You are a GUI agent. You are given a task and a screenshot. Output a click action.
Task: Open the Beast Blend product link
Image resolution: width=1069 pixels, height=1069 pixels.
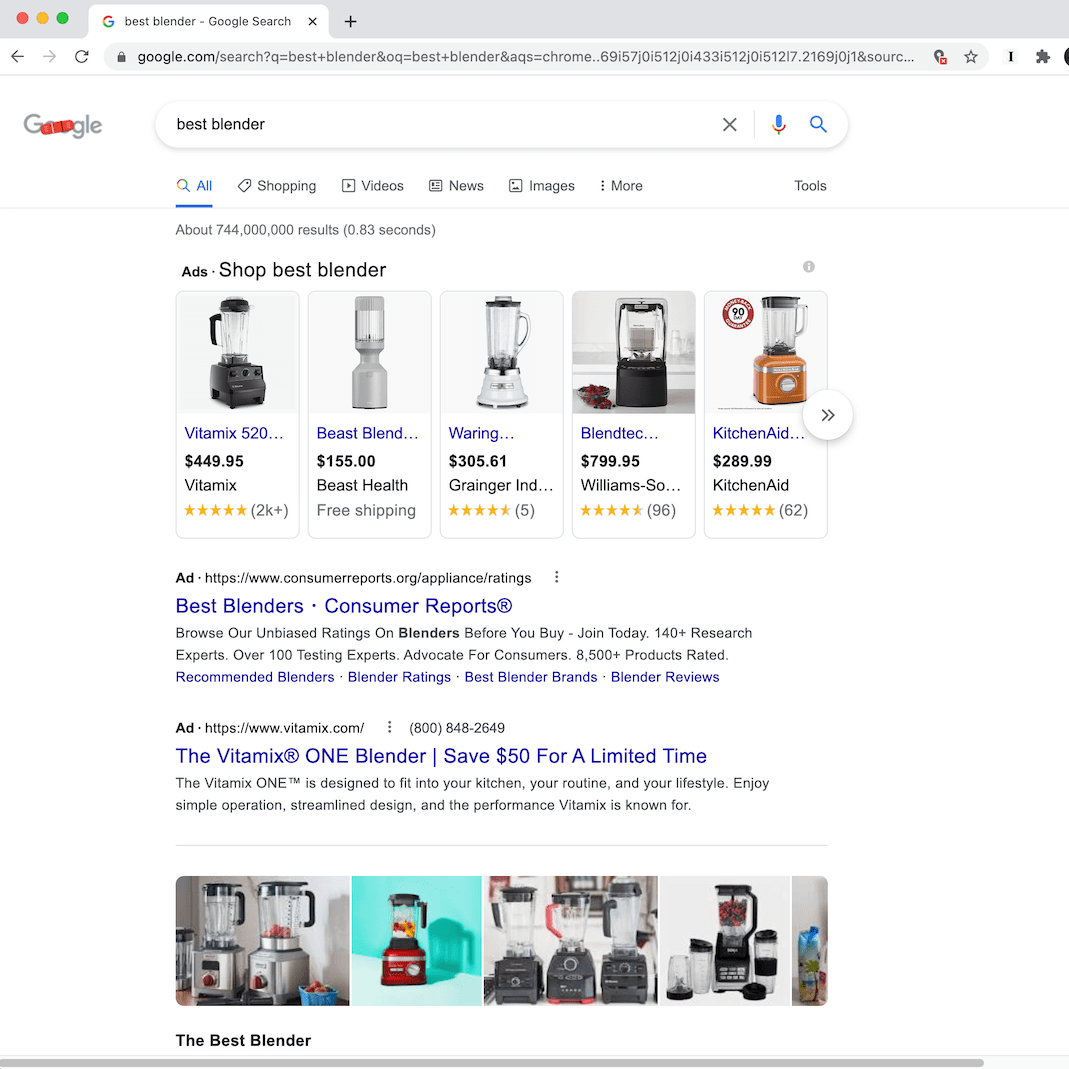click(x=367, y=434)
